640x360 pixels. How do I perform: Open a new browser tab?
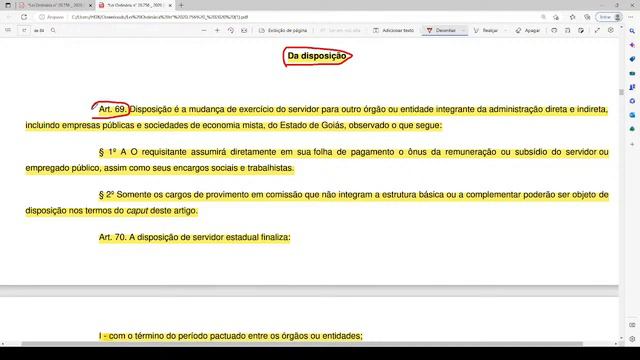181,5
